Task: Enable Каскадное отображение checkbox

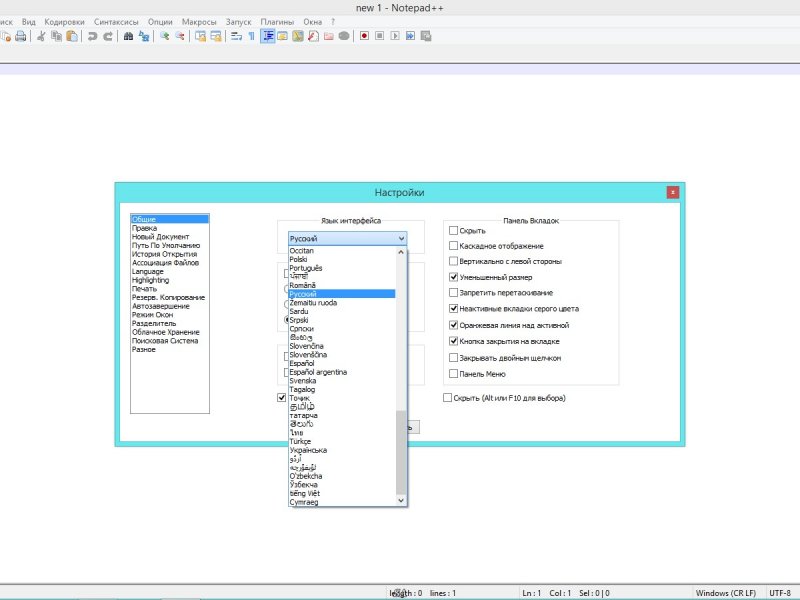Action: pyautogui.click(x=453, y=246)
